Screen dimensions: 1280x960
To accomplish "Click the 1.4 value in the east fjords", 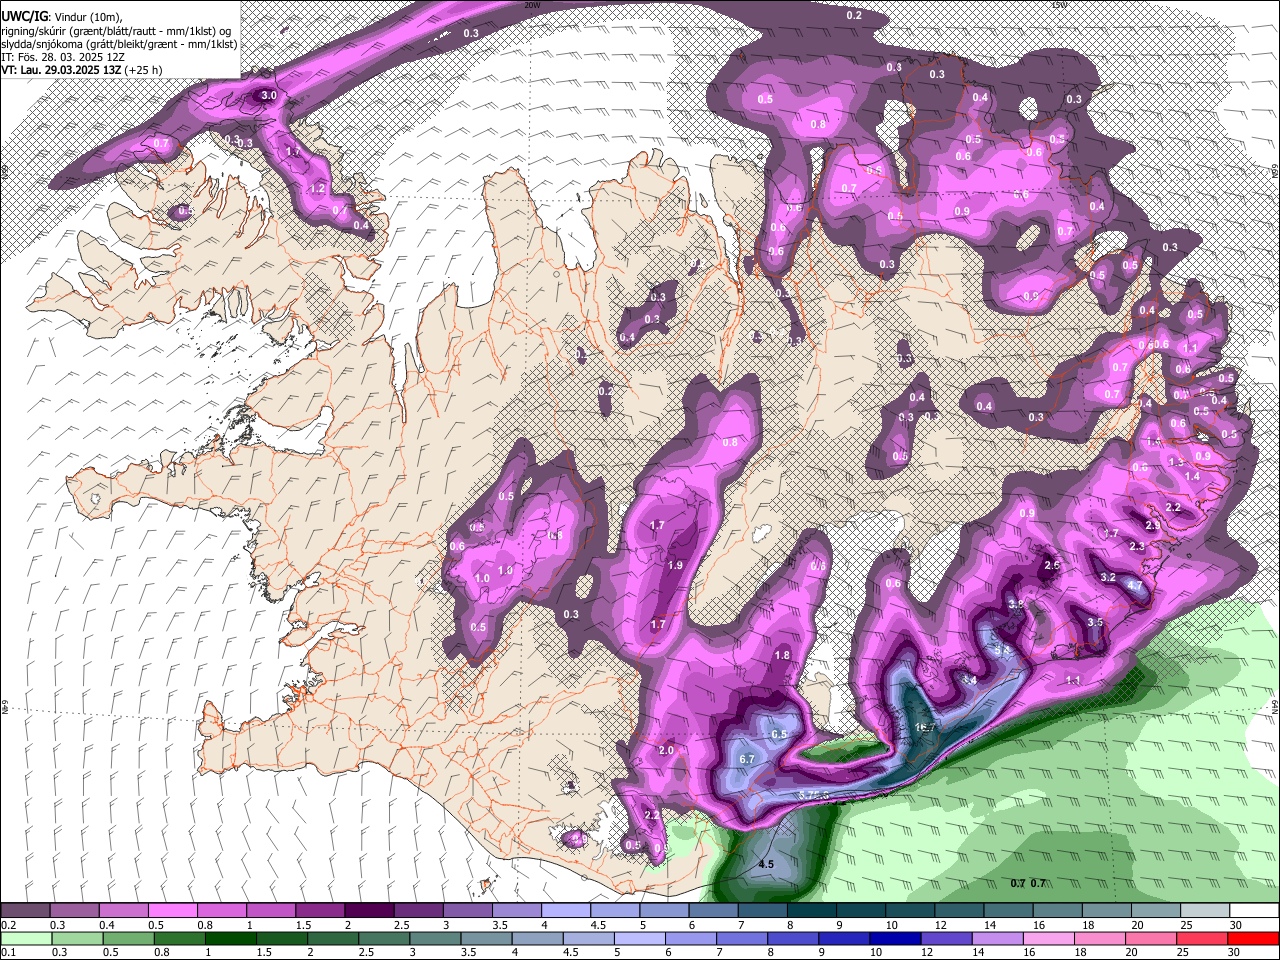I will tap(1192, 477).
